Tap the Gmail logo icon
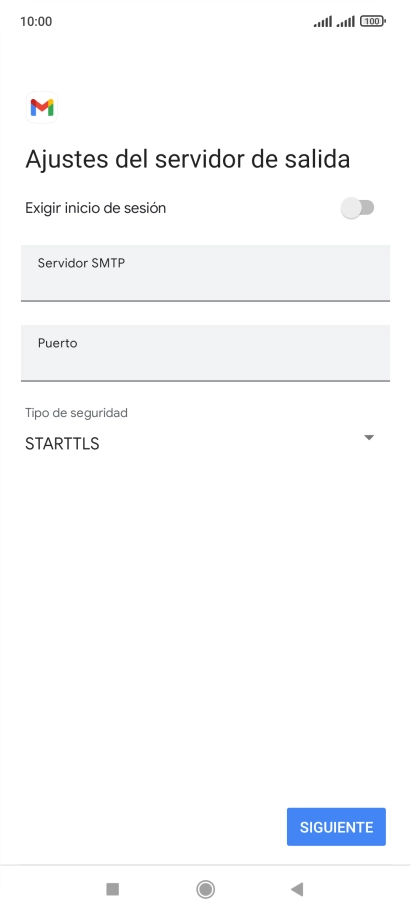The width and height of the screenshot is (411, 914). click(42, 107)
